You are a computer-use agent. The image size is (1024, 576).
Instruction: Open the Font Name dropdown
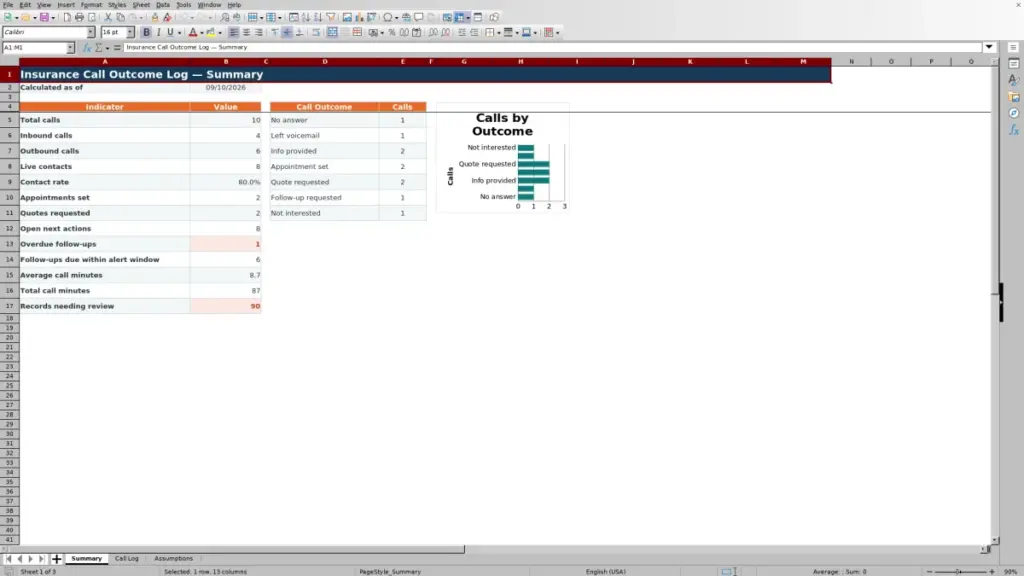click(91, 33)
